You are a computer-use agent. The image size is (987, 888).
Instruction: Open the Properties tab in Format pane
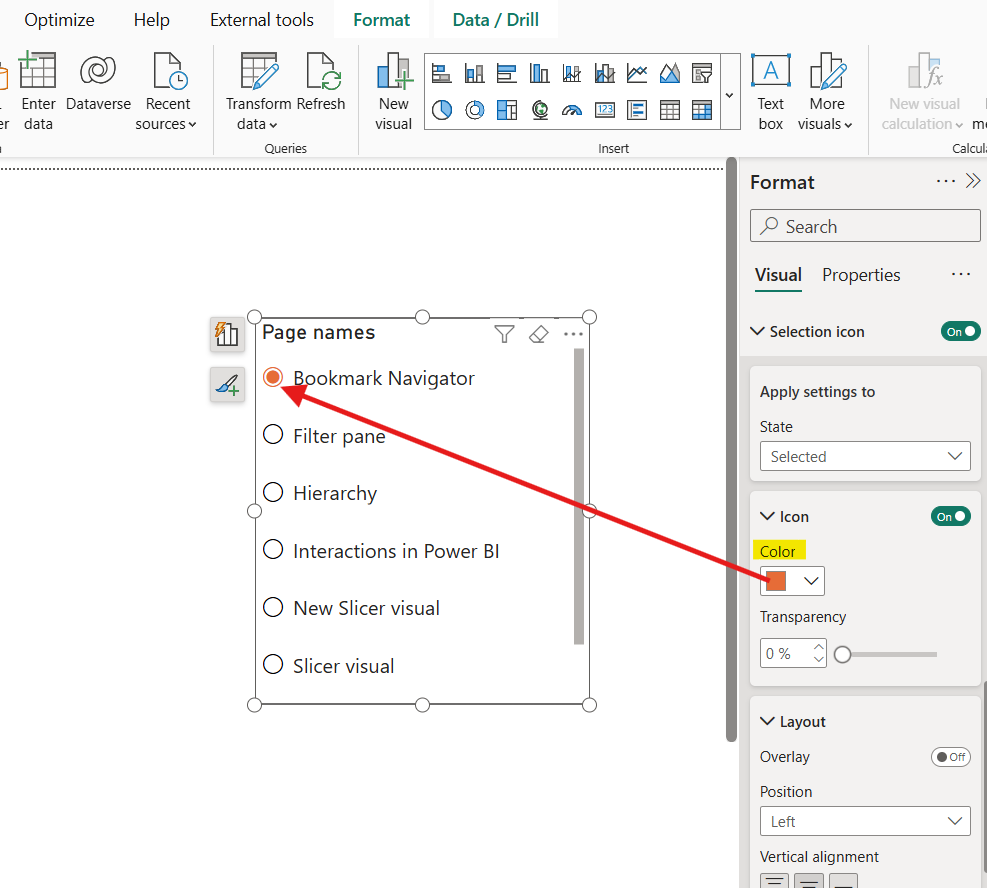[861, 275]
